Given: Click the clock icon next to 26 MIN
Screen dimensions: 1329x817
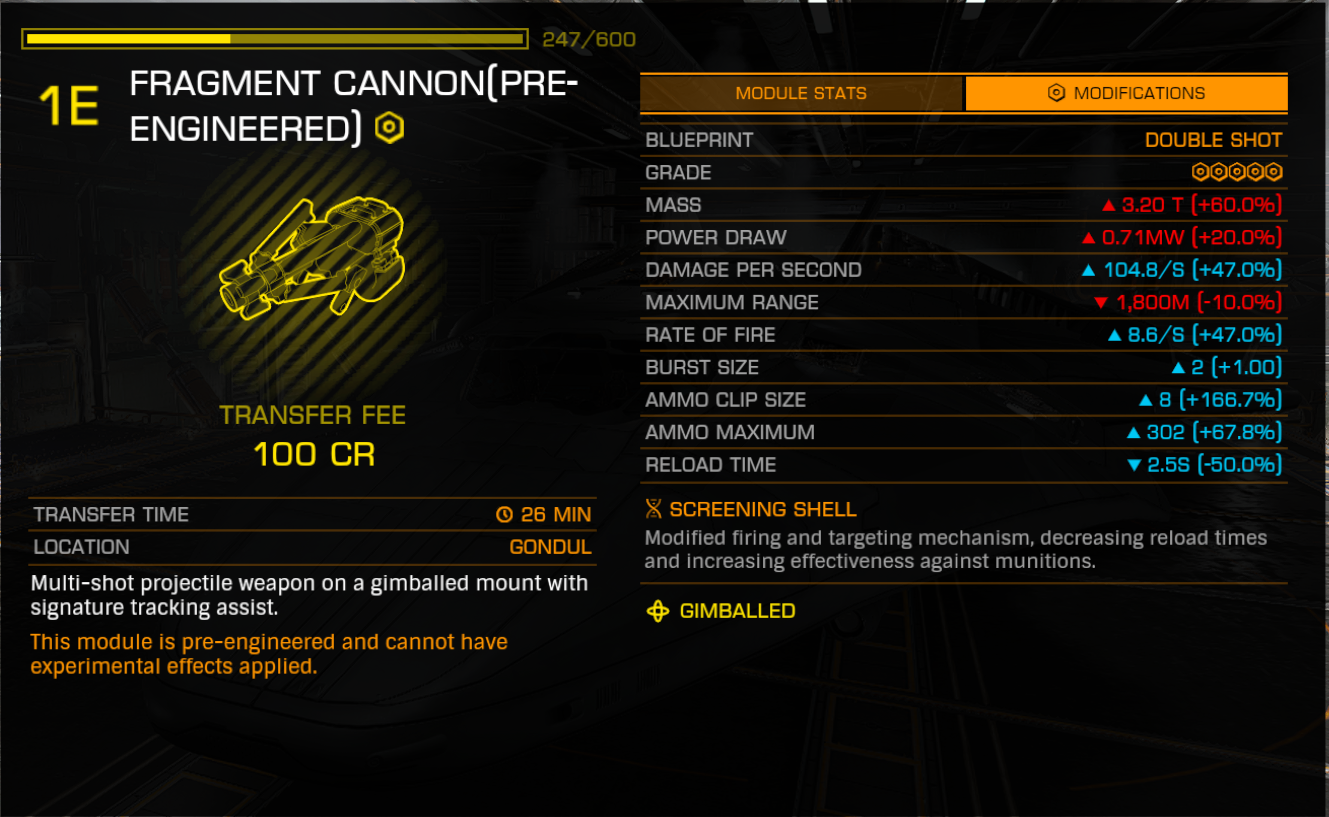Looking at the screenshot, I should pyautogui.click(x=504, y=515).
